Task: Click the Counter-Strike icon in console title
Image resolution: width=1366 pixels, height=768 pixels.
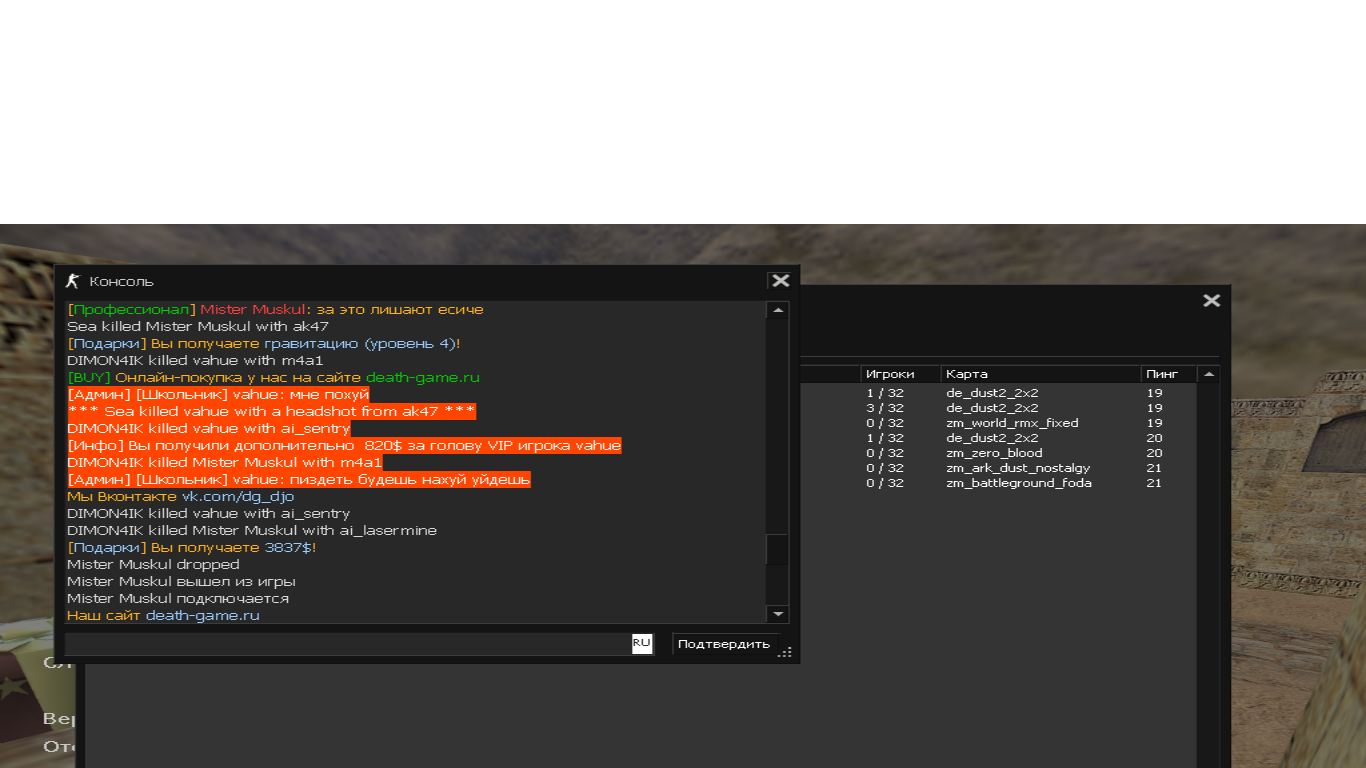Action: 71,281
